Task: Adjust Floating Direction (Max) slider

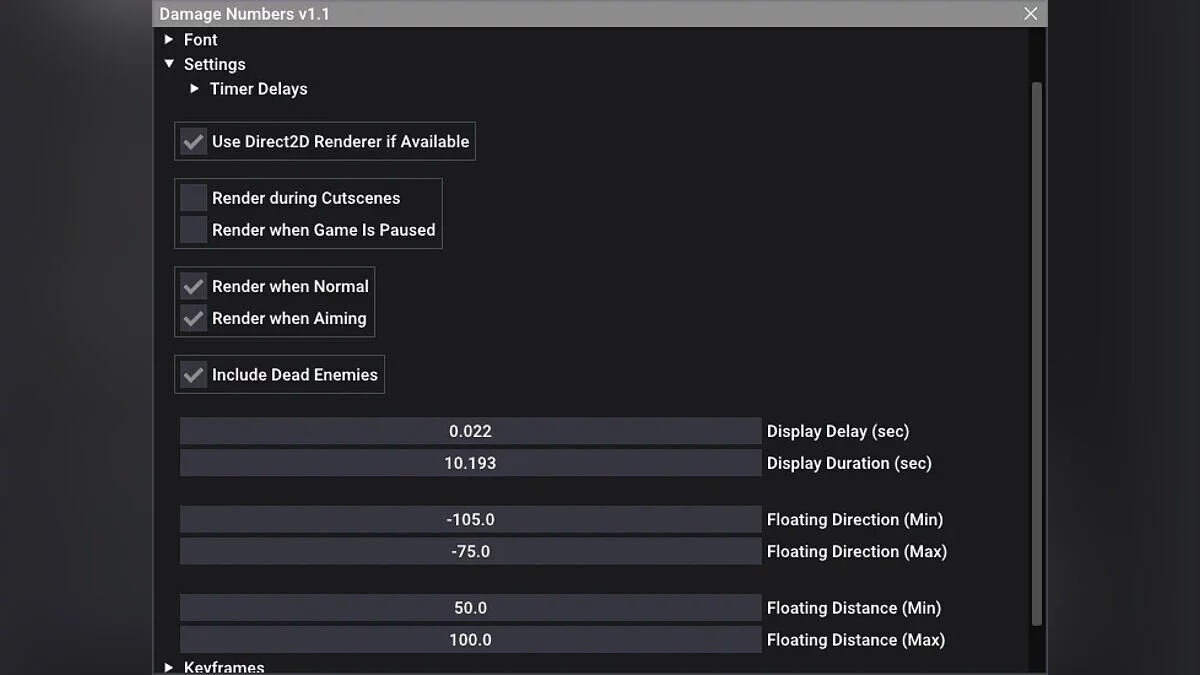Action: point(470,552)
